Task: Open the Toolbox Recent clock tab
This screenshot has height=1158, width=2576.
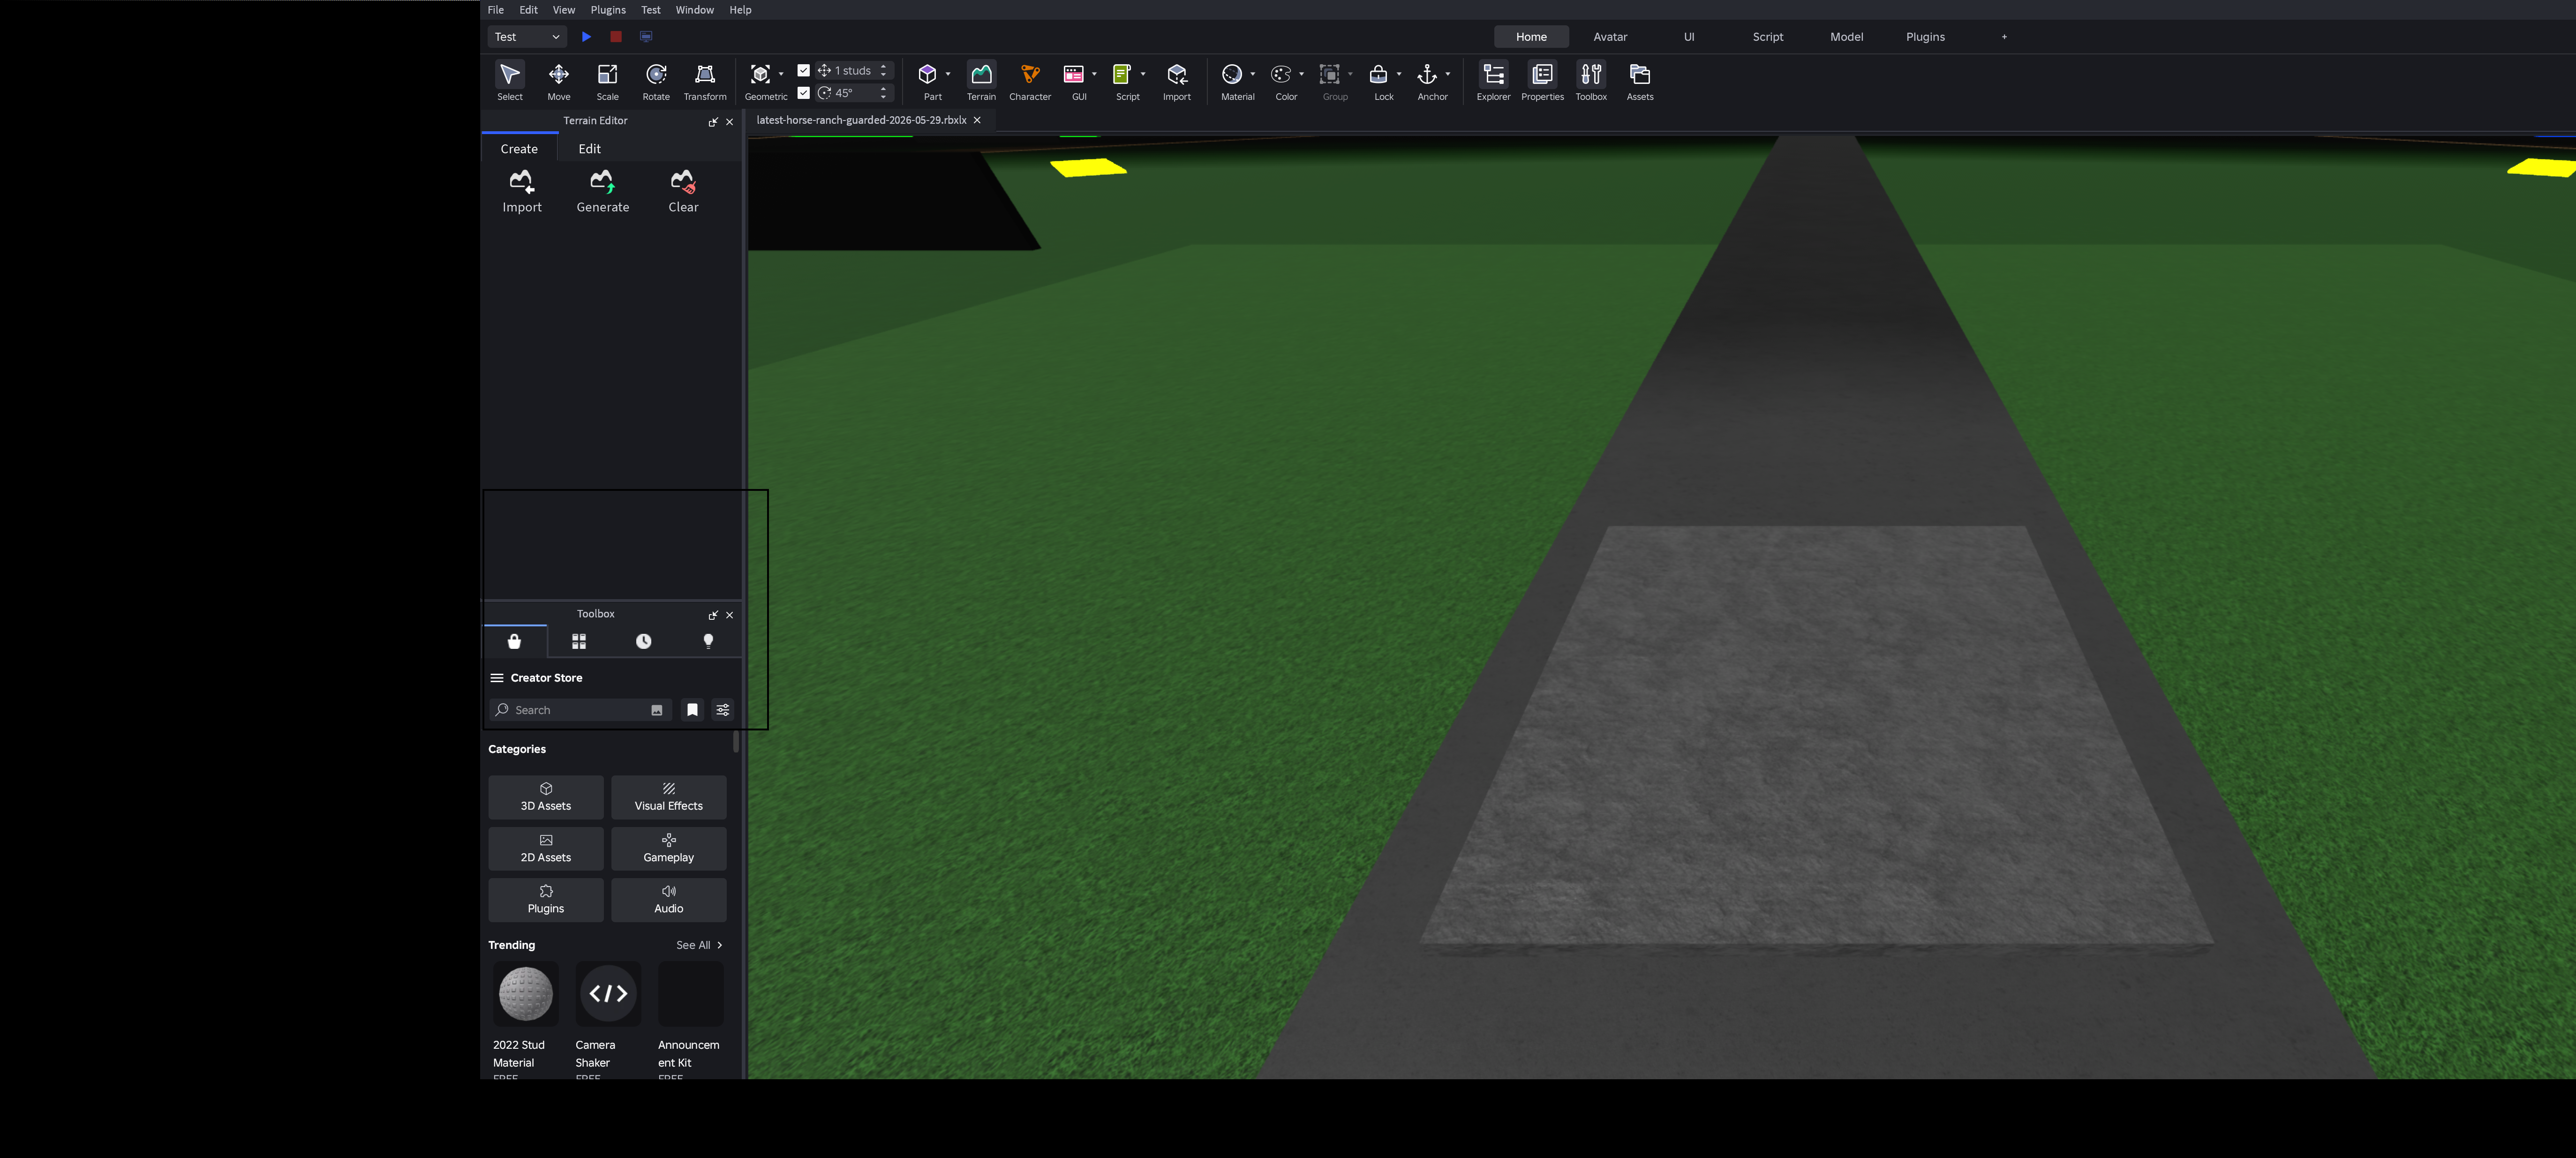Action: tap(644, 641)
